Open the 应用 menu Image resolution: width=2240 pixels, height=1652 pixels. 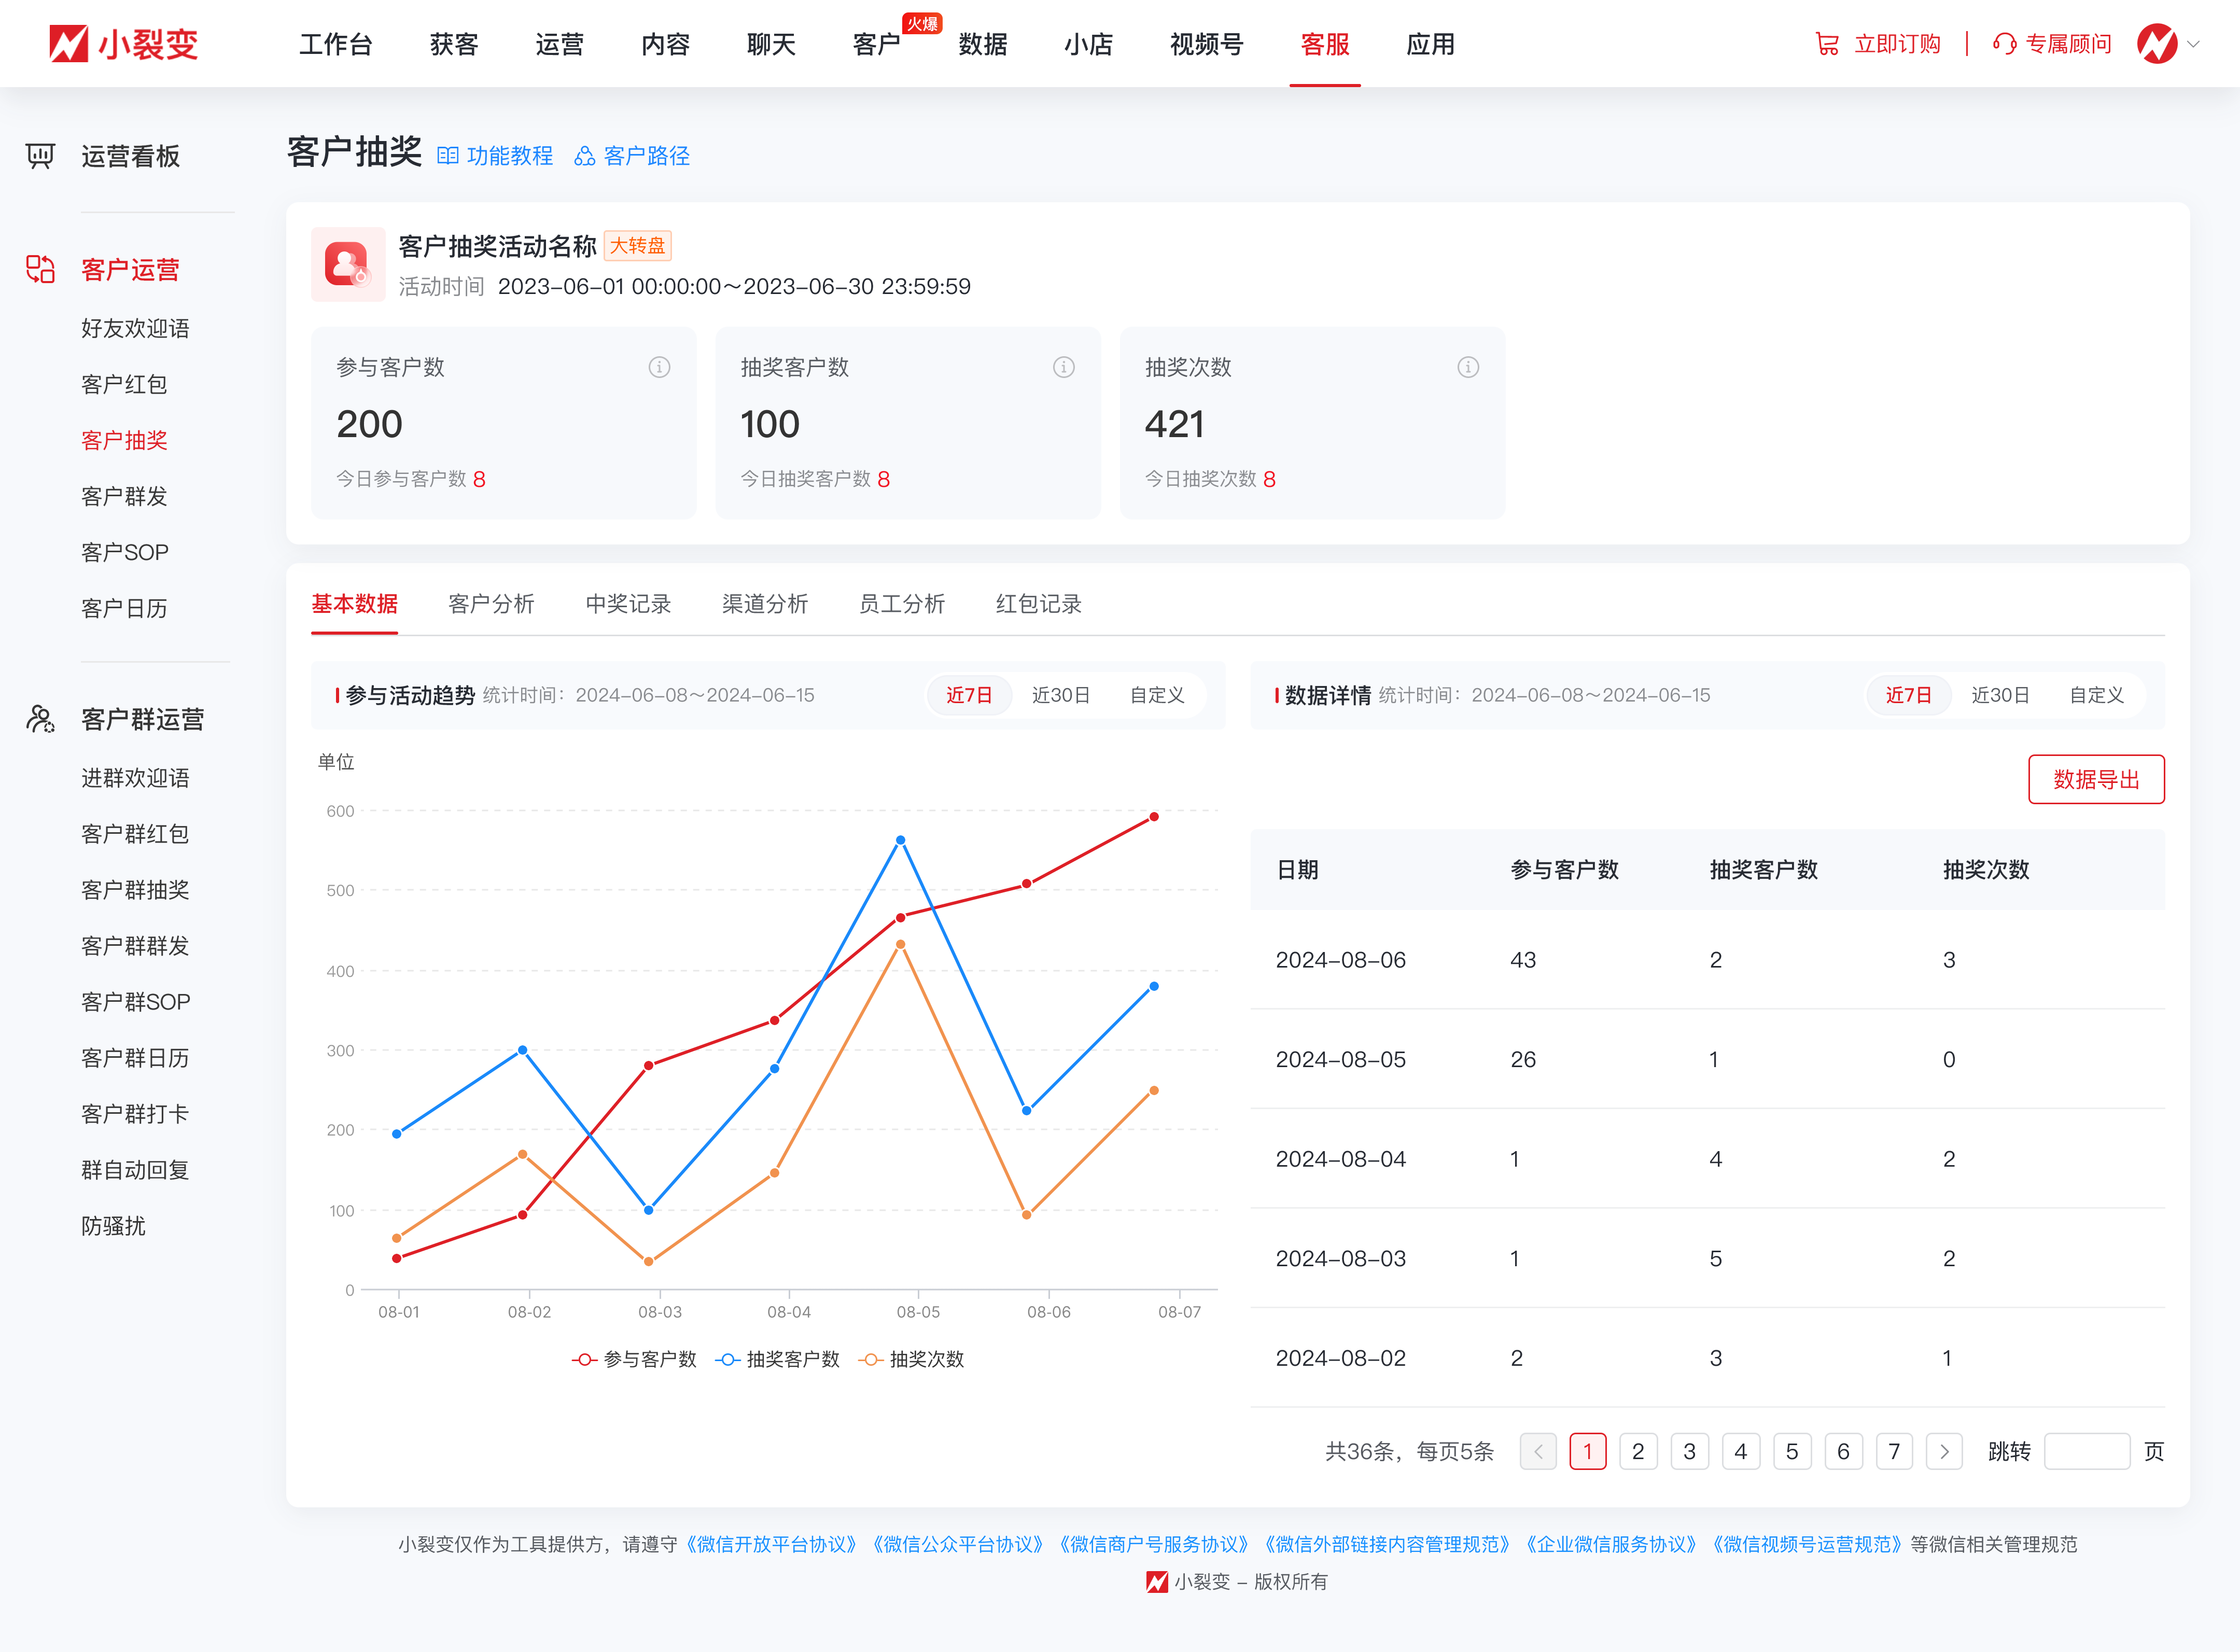1431,44
